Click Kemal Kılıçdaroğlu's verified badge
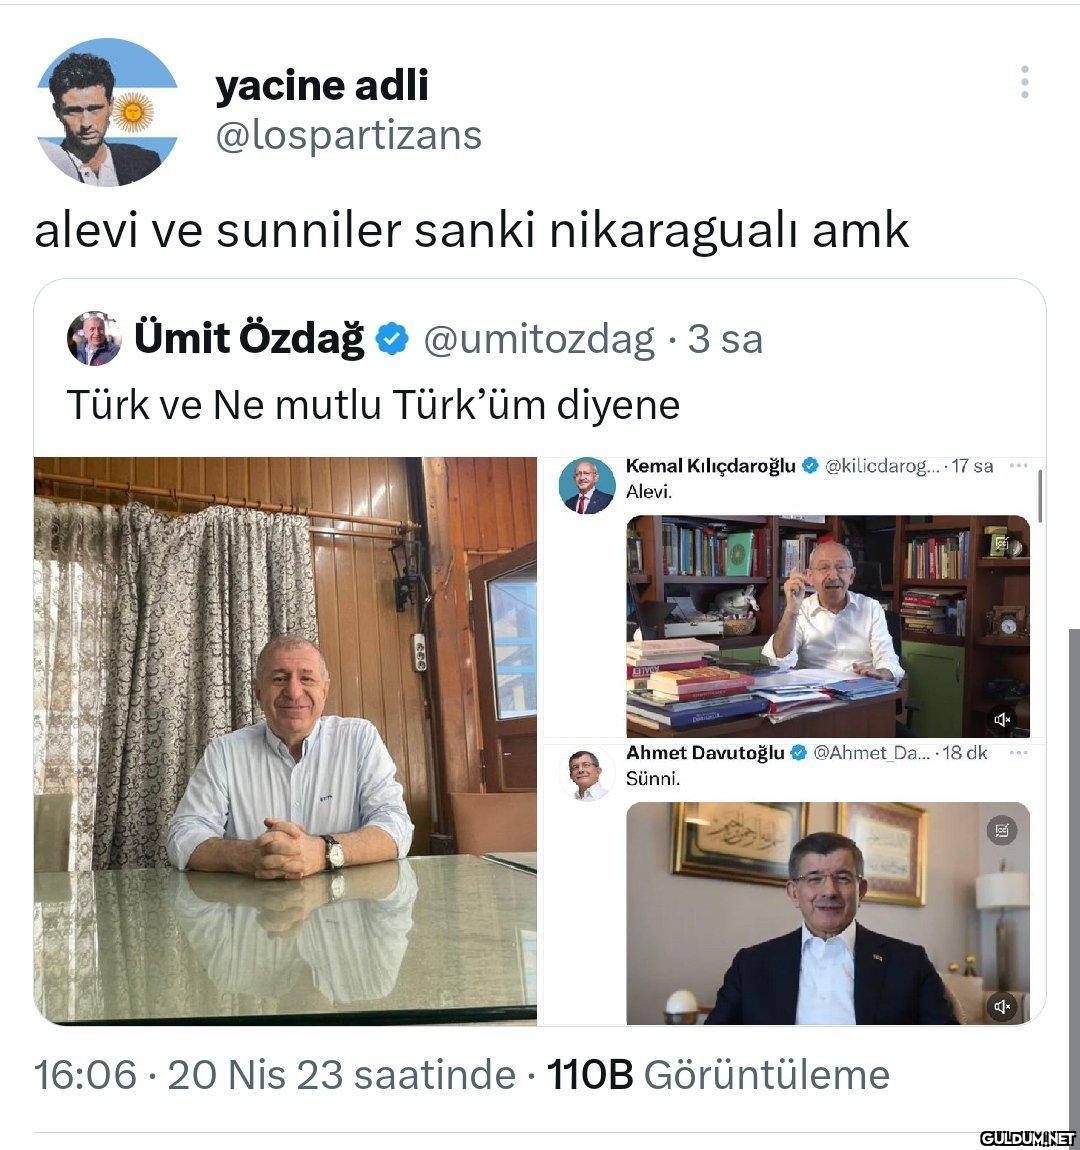1080x1150 pixels. [809, 466]
